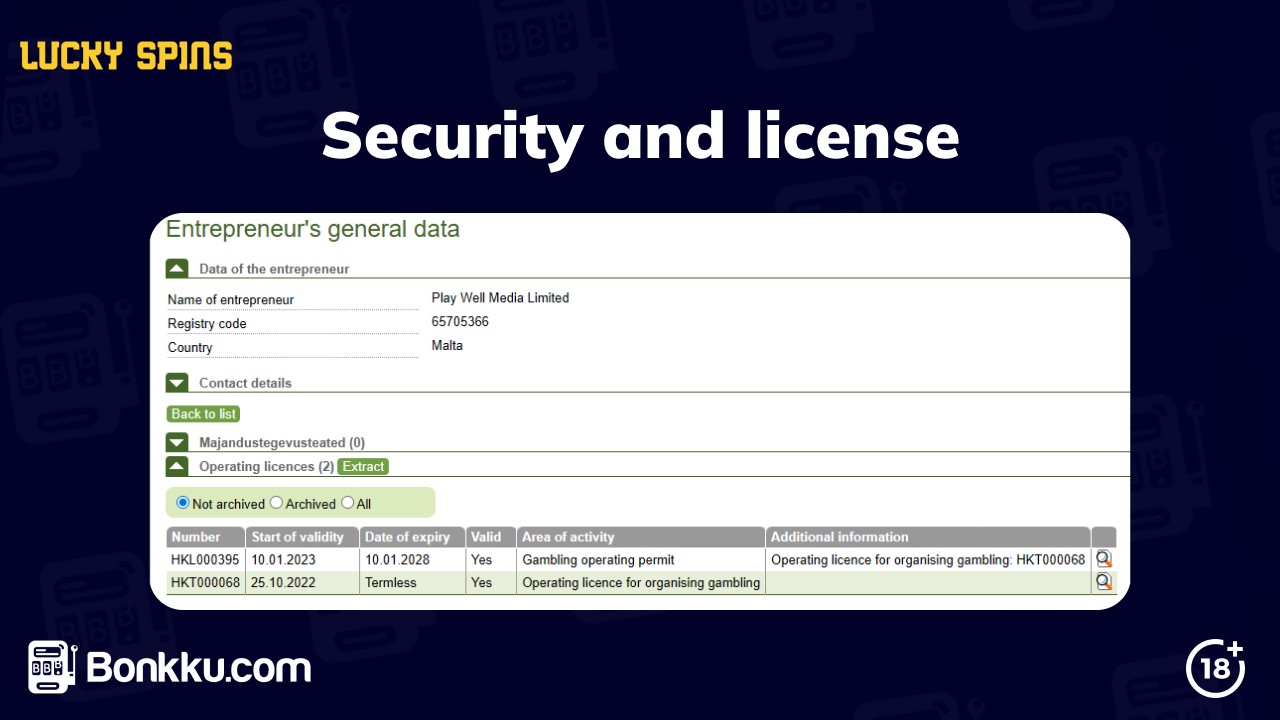Click start date 10.01.2023
Image resolution: width=1280 pixels, height=720 pixels.
283,560
